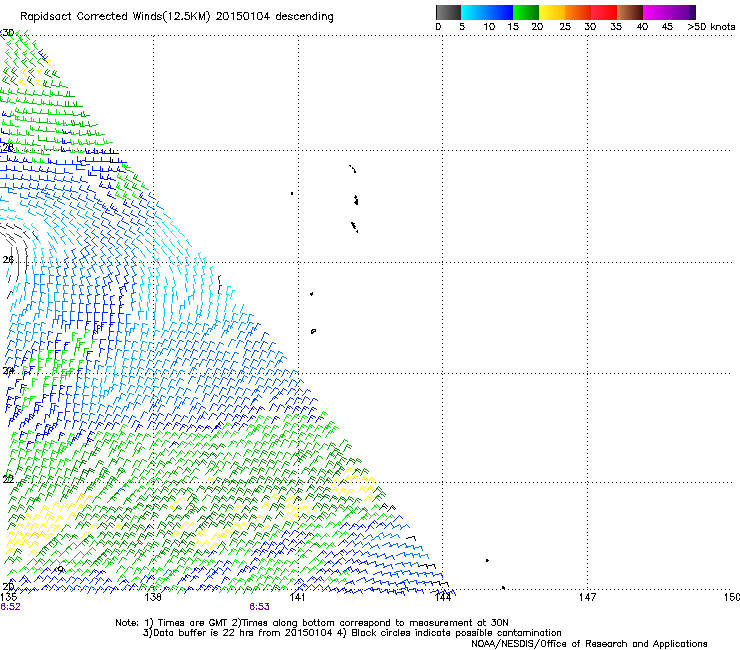740x650 pixels.
Task: Click the latitude label '22'
Action: coord(8,480)
